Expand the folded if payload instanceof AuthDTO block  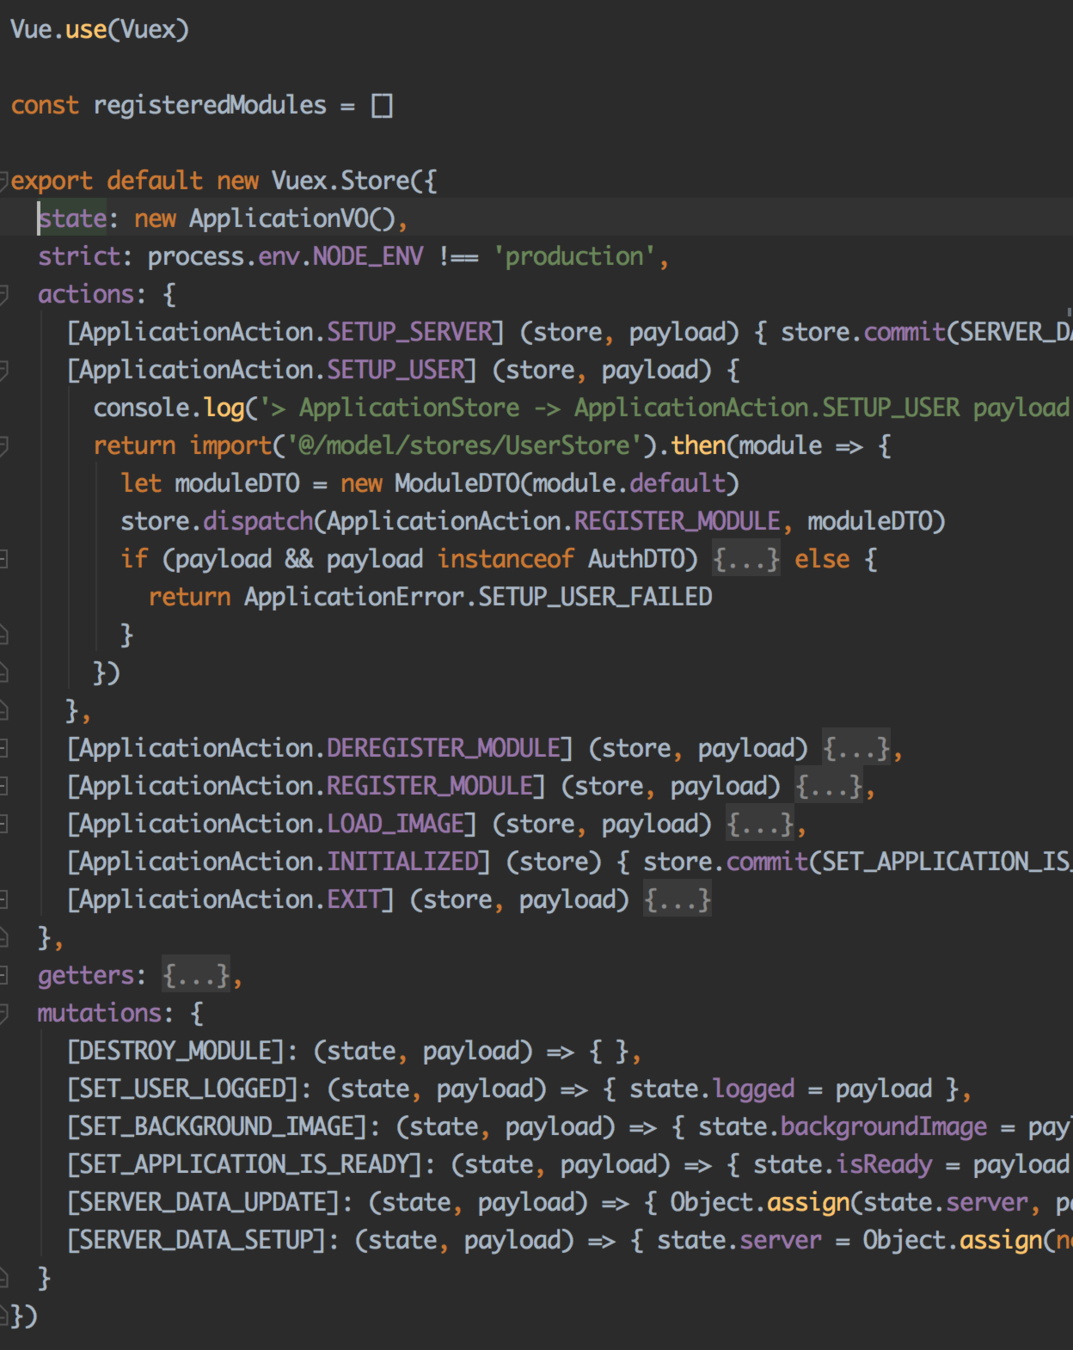3,559
